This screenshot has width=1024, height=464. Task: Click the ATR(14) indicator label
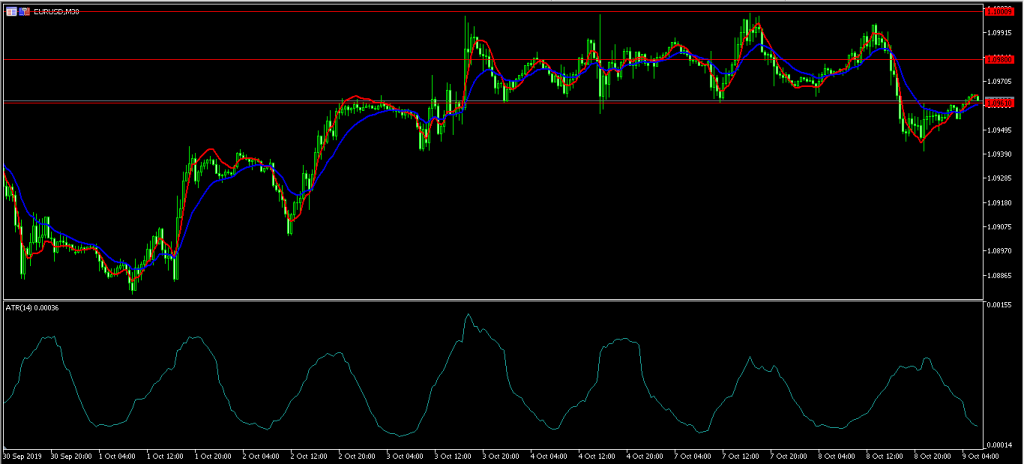tap(33, 307)
